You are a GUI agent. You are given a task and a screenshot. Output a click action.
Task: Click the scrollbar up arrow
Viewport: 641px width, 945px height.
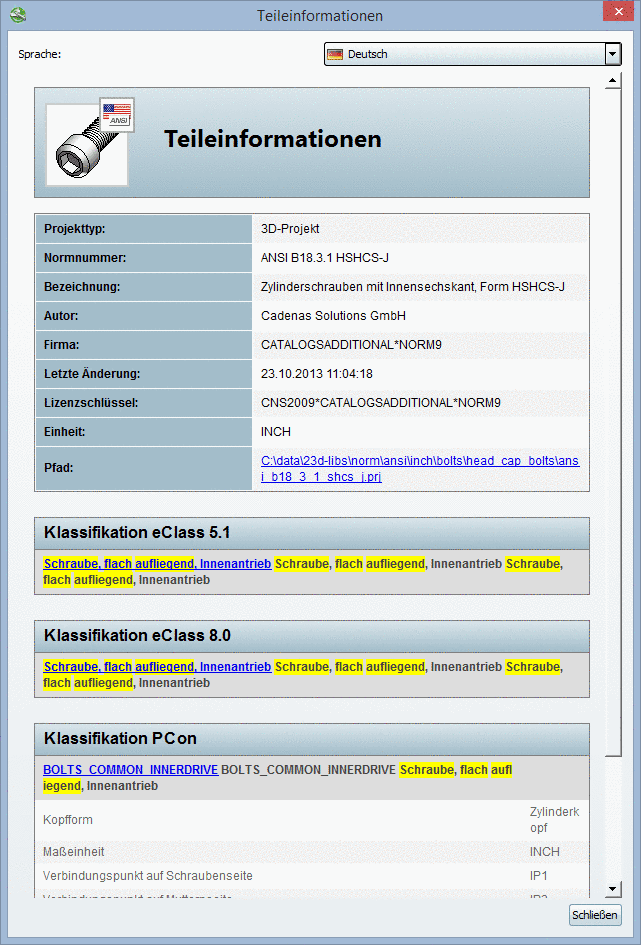613,80
